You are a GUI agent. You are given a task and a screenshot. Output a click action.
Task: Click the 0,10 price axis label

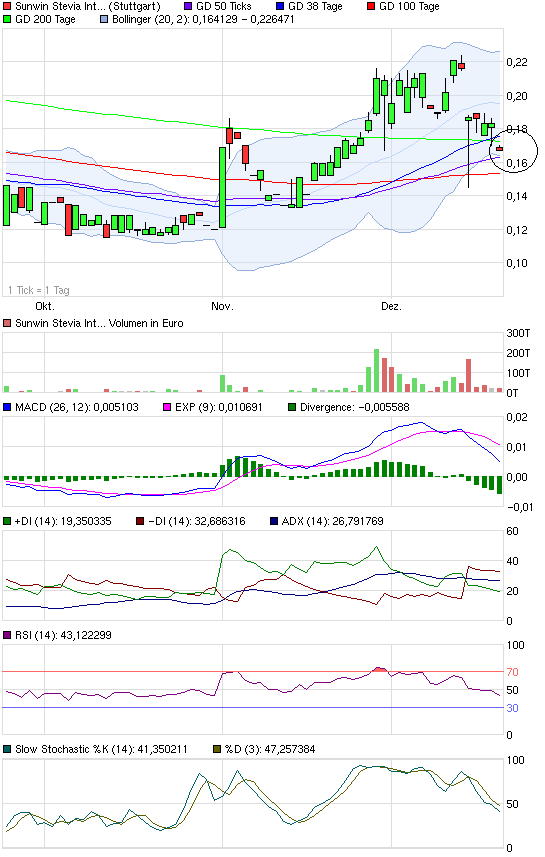click(517, 263)
